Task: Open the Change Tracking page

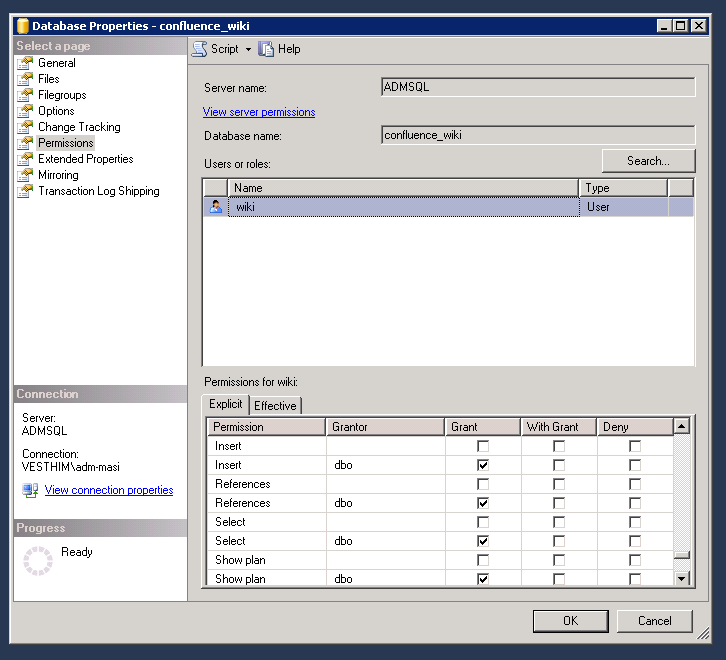Action: coord(79,127)
